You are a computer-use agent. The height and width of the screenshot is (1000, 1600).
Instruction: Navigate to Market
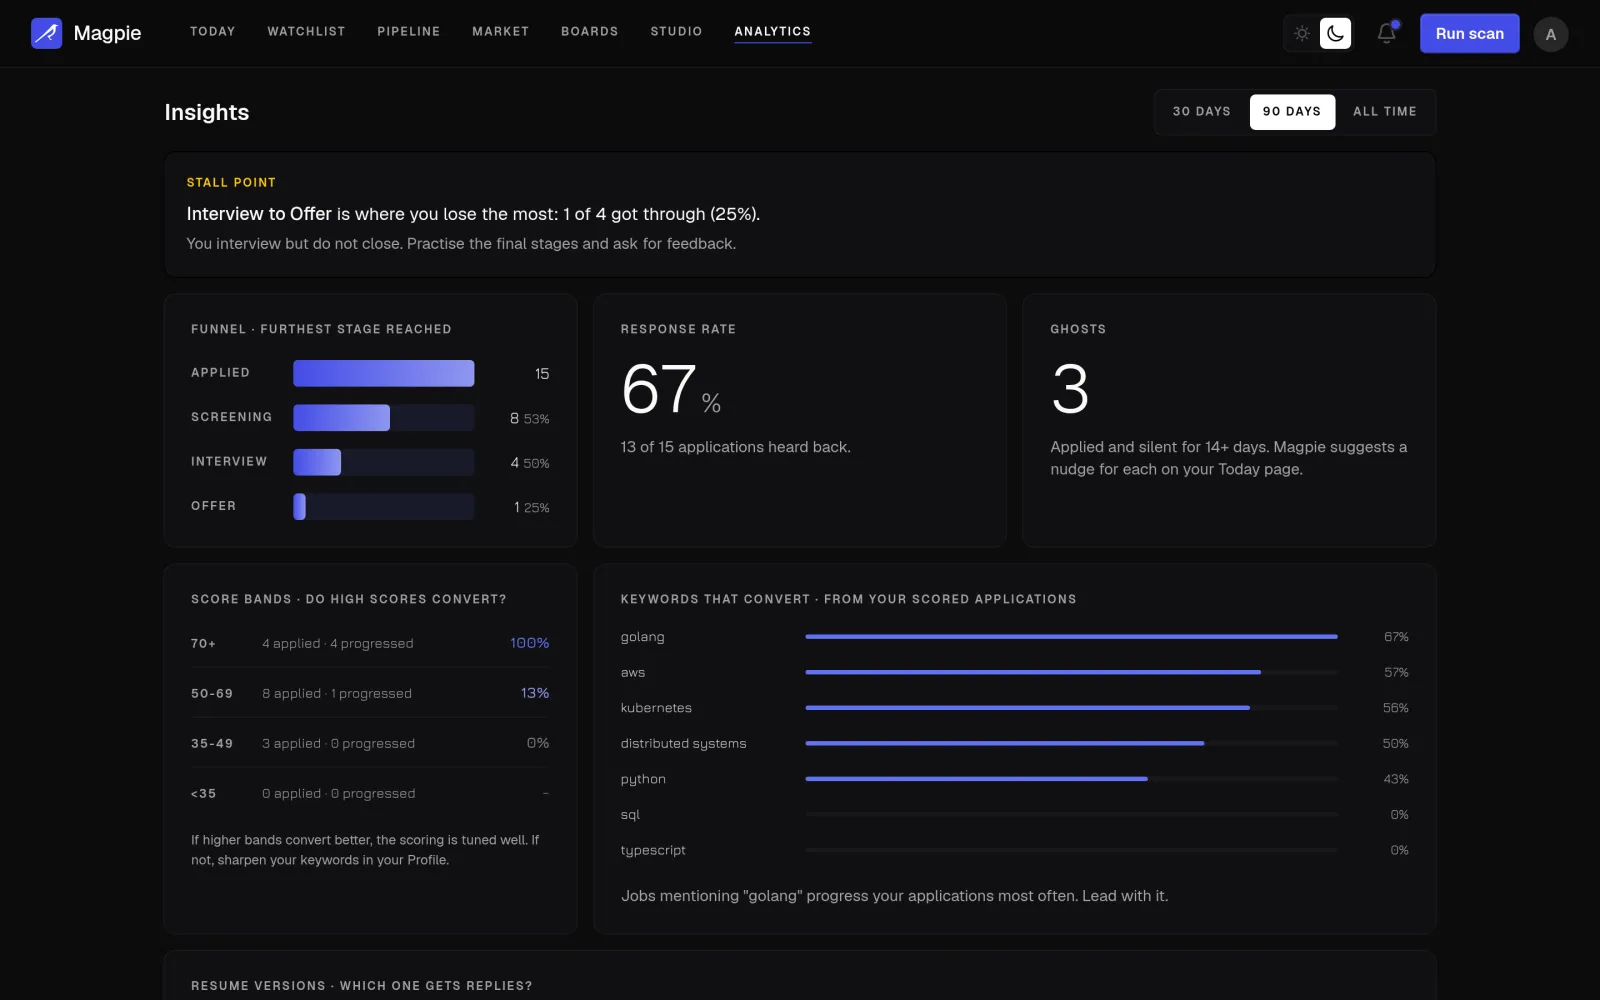pyautogui.click(x=501, y=32)
